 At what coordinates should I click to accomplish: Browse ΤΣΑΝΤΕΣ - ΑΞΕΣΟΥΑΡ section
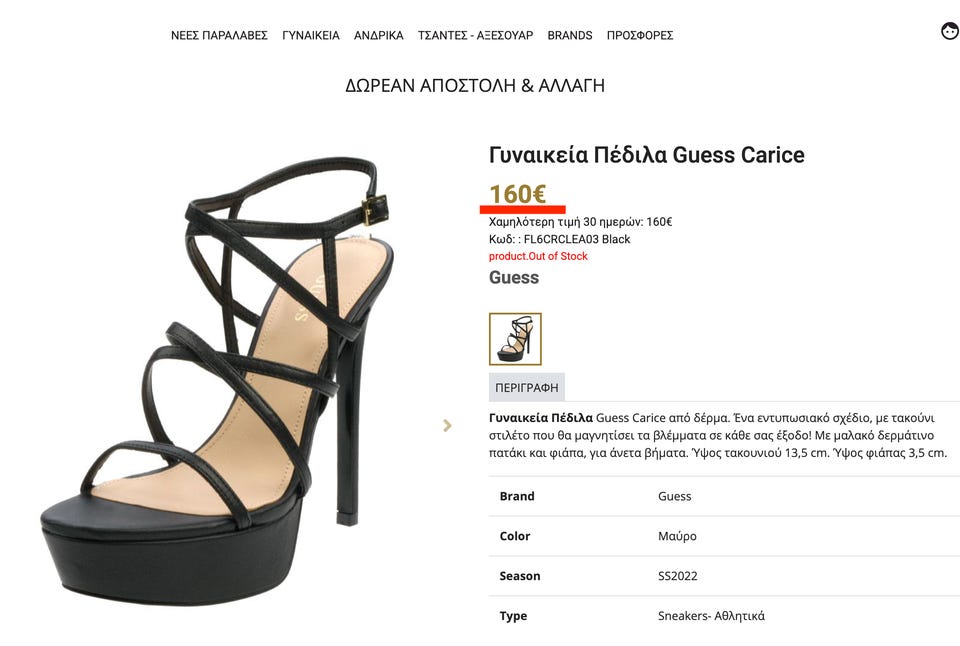tap(475, 35)
